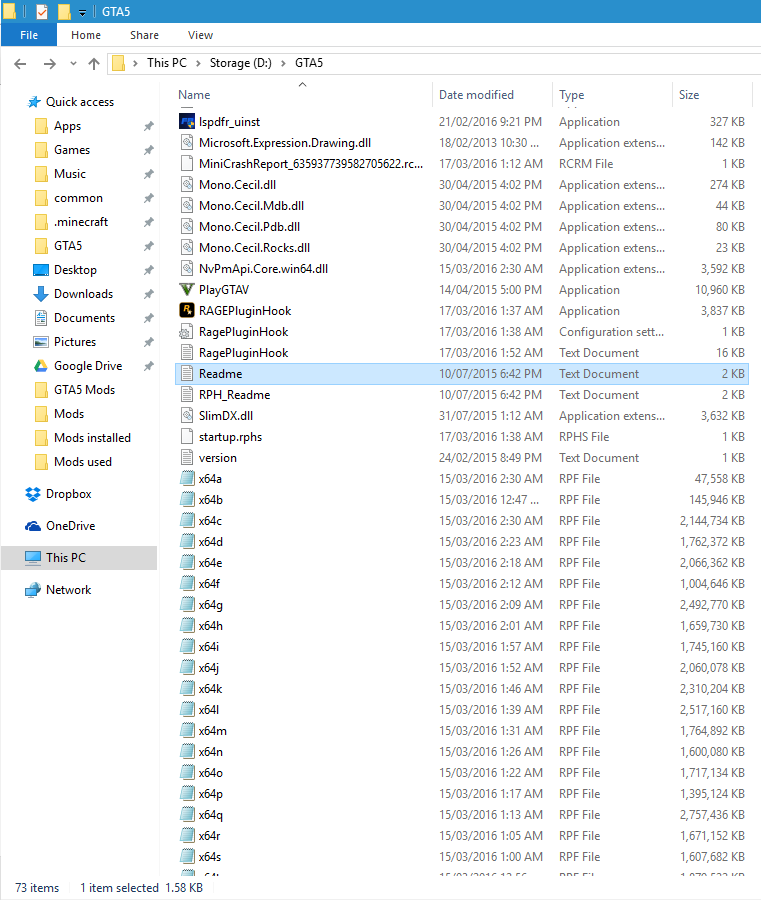The height and width of the screenshot is (900, 761).
Task: Click the Downloads arrow icon
Action: 41,294
